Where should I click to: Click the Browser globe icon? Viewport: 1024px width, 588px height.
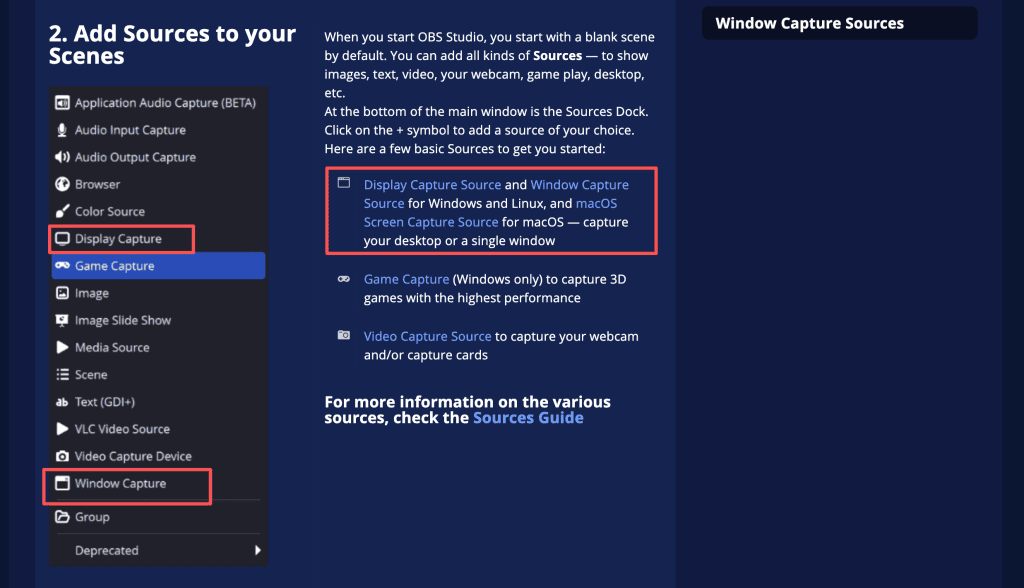click(x=62, y=184)
